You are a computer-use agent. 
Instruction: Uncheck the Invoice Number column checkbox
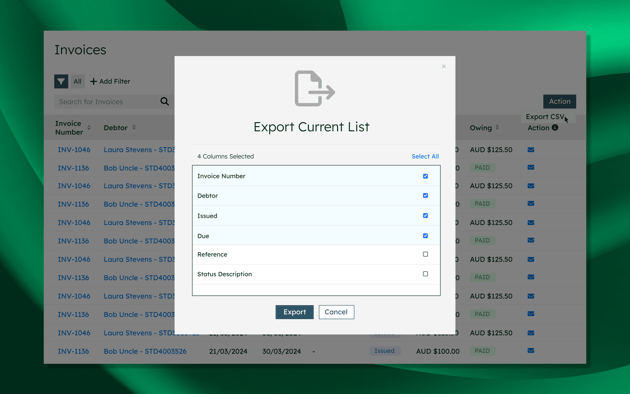coord(425,176)
